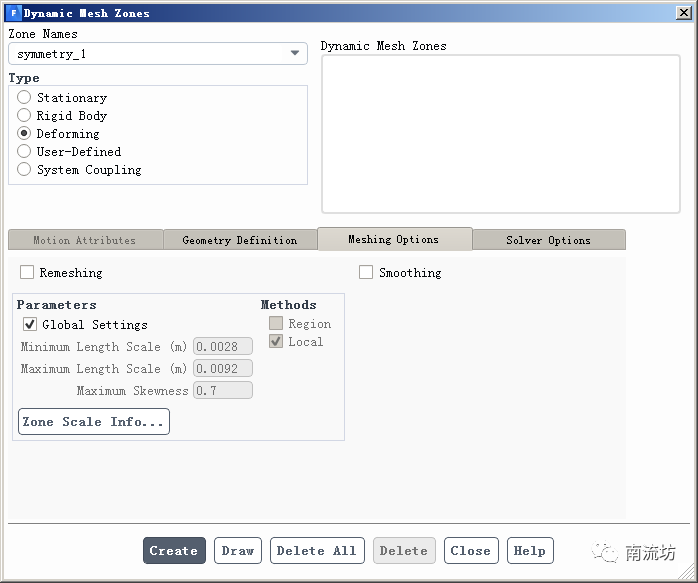The width and height of the screenshot is (698, 583).
Task: Switch to the Geometry Definition tab
Action: pyautogui.click(x=240, y=240)
